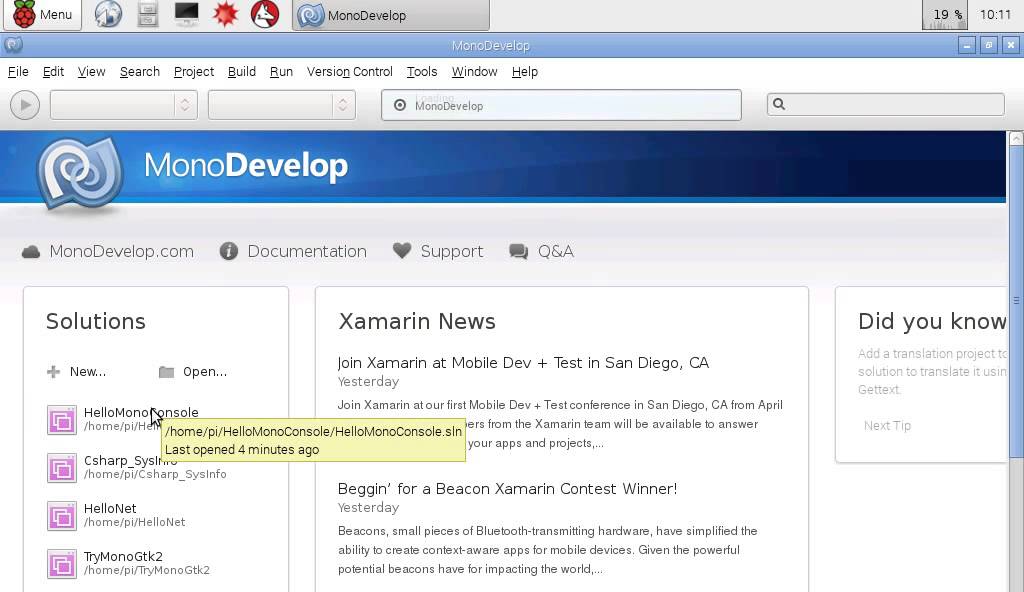Click the chat bubbles icon beside Q&A
This screenshot has width=1024, height=592.
(x=519, y=252)
